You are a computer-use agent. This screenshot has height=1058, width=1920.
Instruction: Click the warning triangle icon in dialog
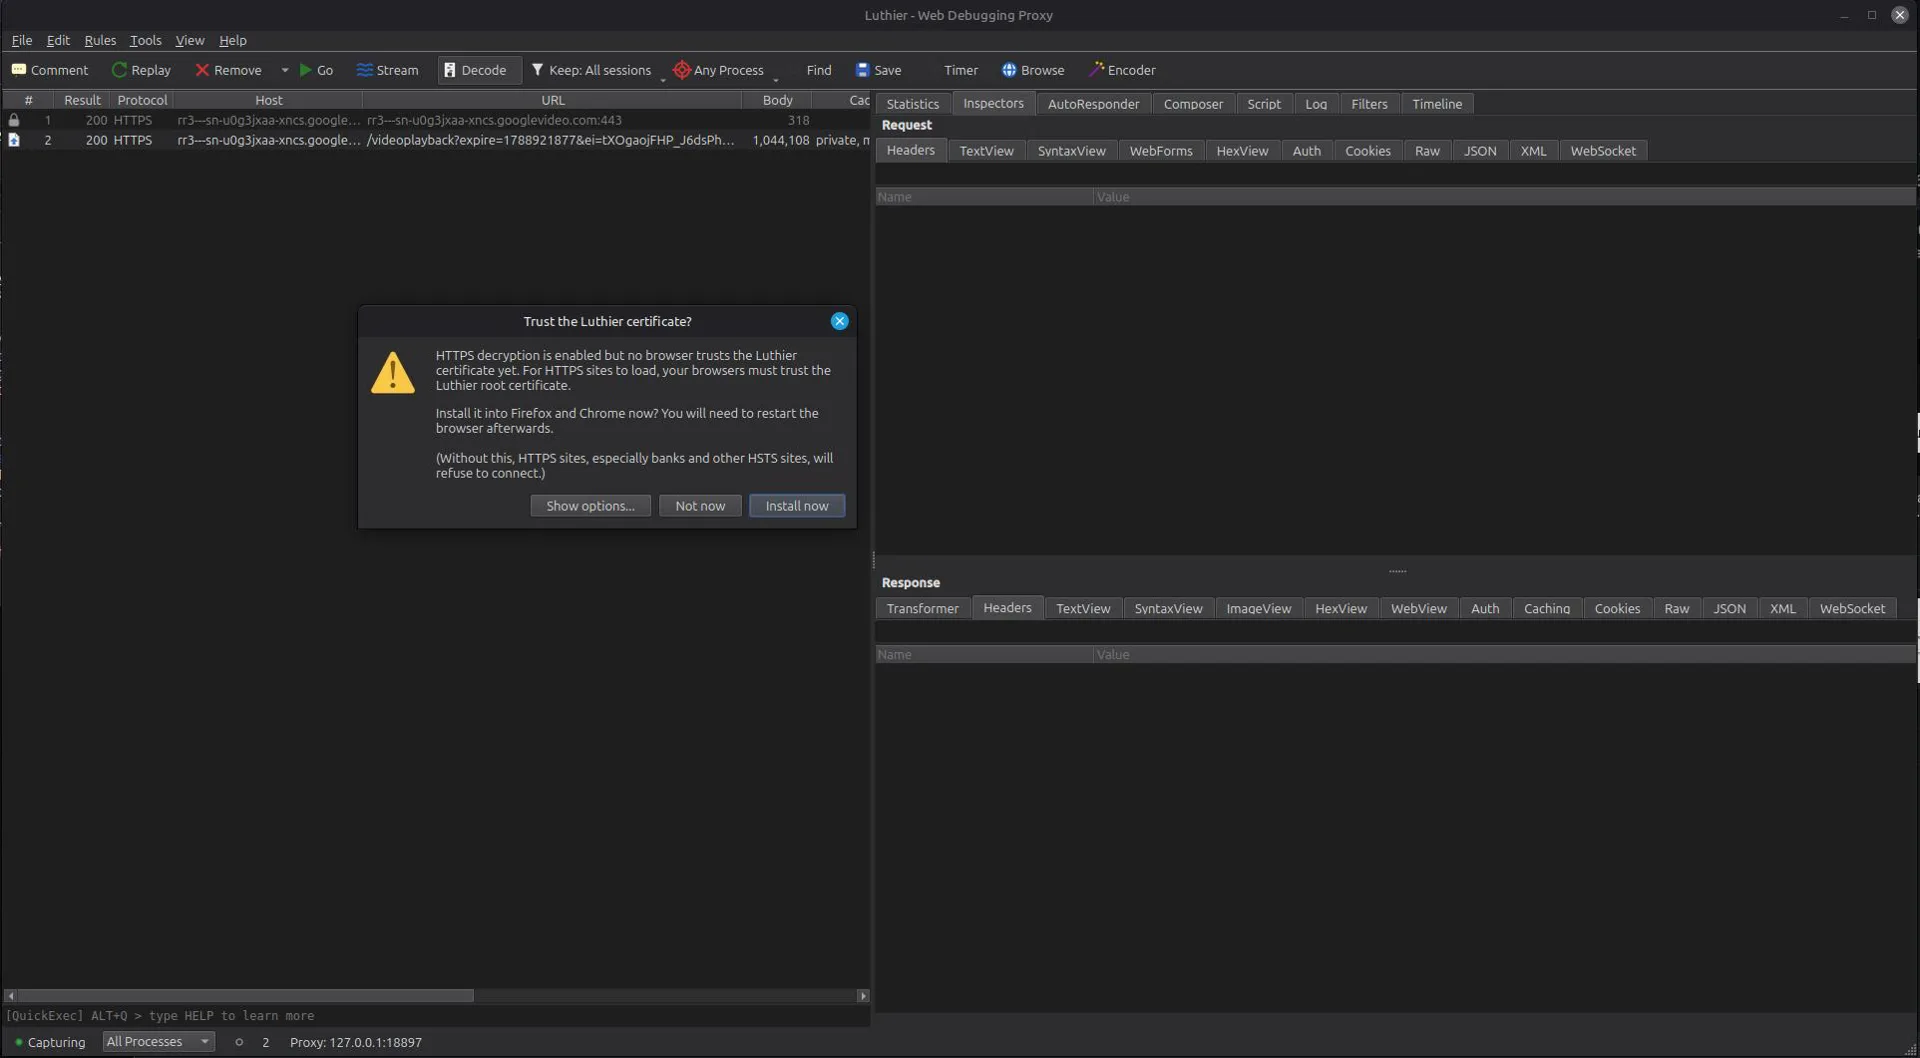(x=392, y=373)
